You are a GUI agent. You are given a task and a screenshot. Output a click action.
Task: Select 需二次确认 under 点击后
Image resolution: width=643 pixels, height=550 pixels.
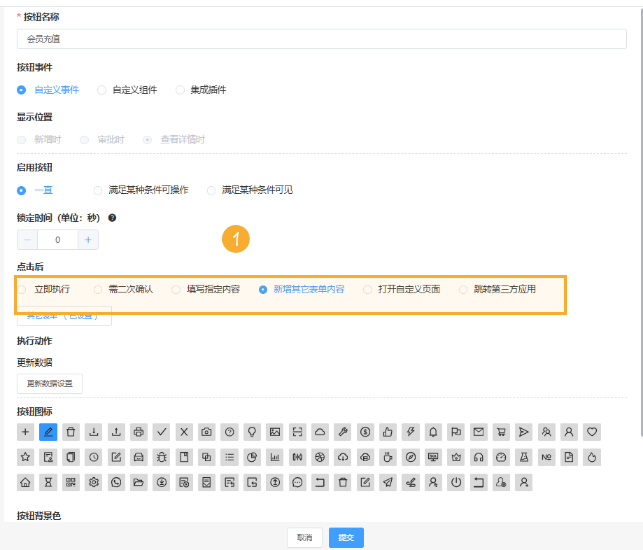98,289
